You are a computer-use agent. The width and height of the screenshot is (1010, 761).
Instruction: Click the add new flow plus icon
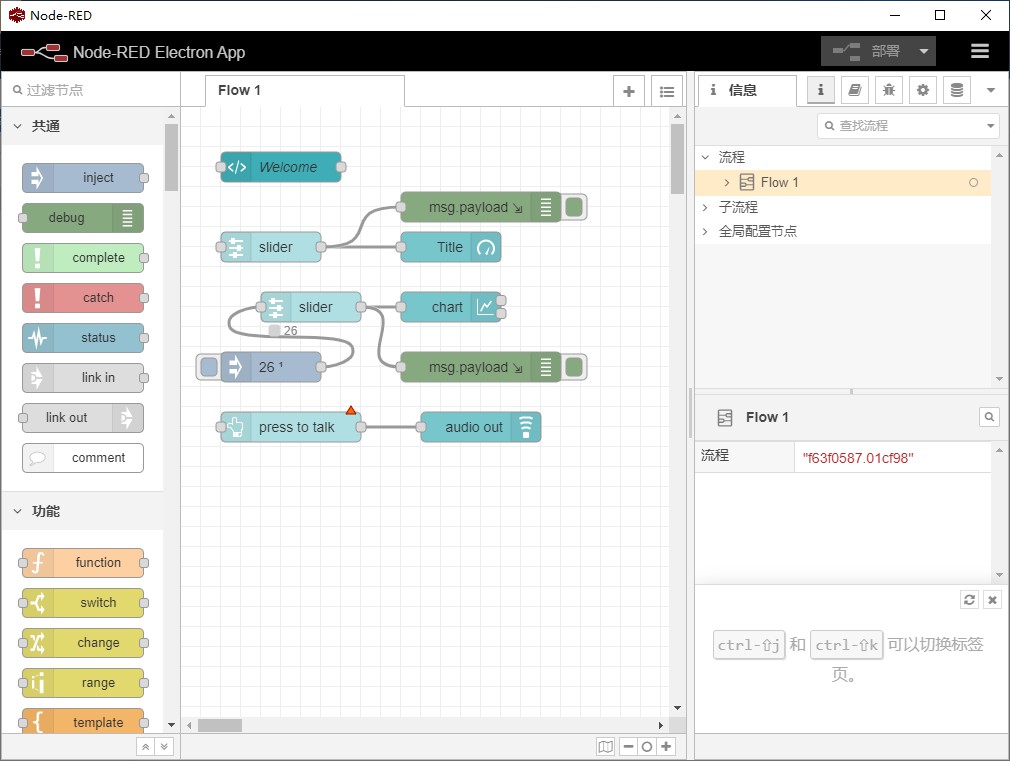pos(628,91)
